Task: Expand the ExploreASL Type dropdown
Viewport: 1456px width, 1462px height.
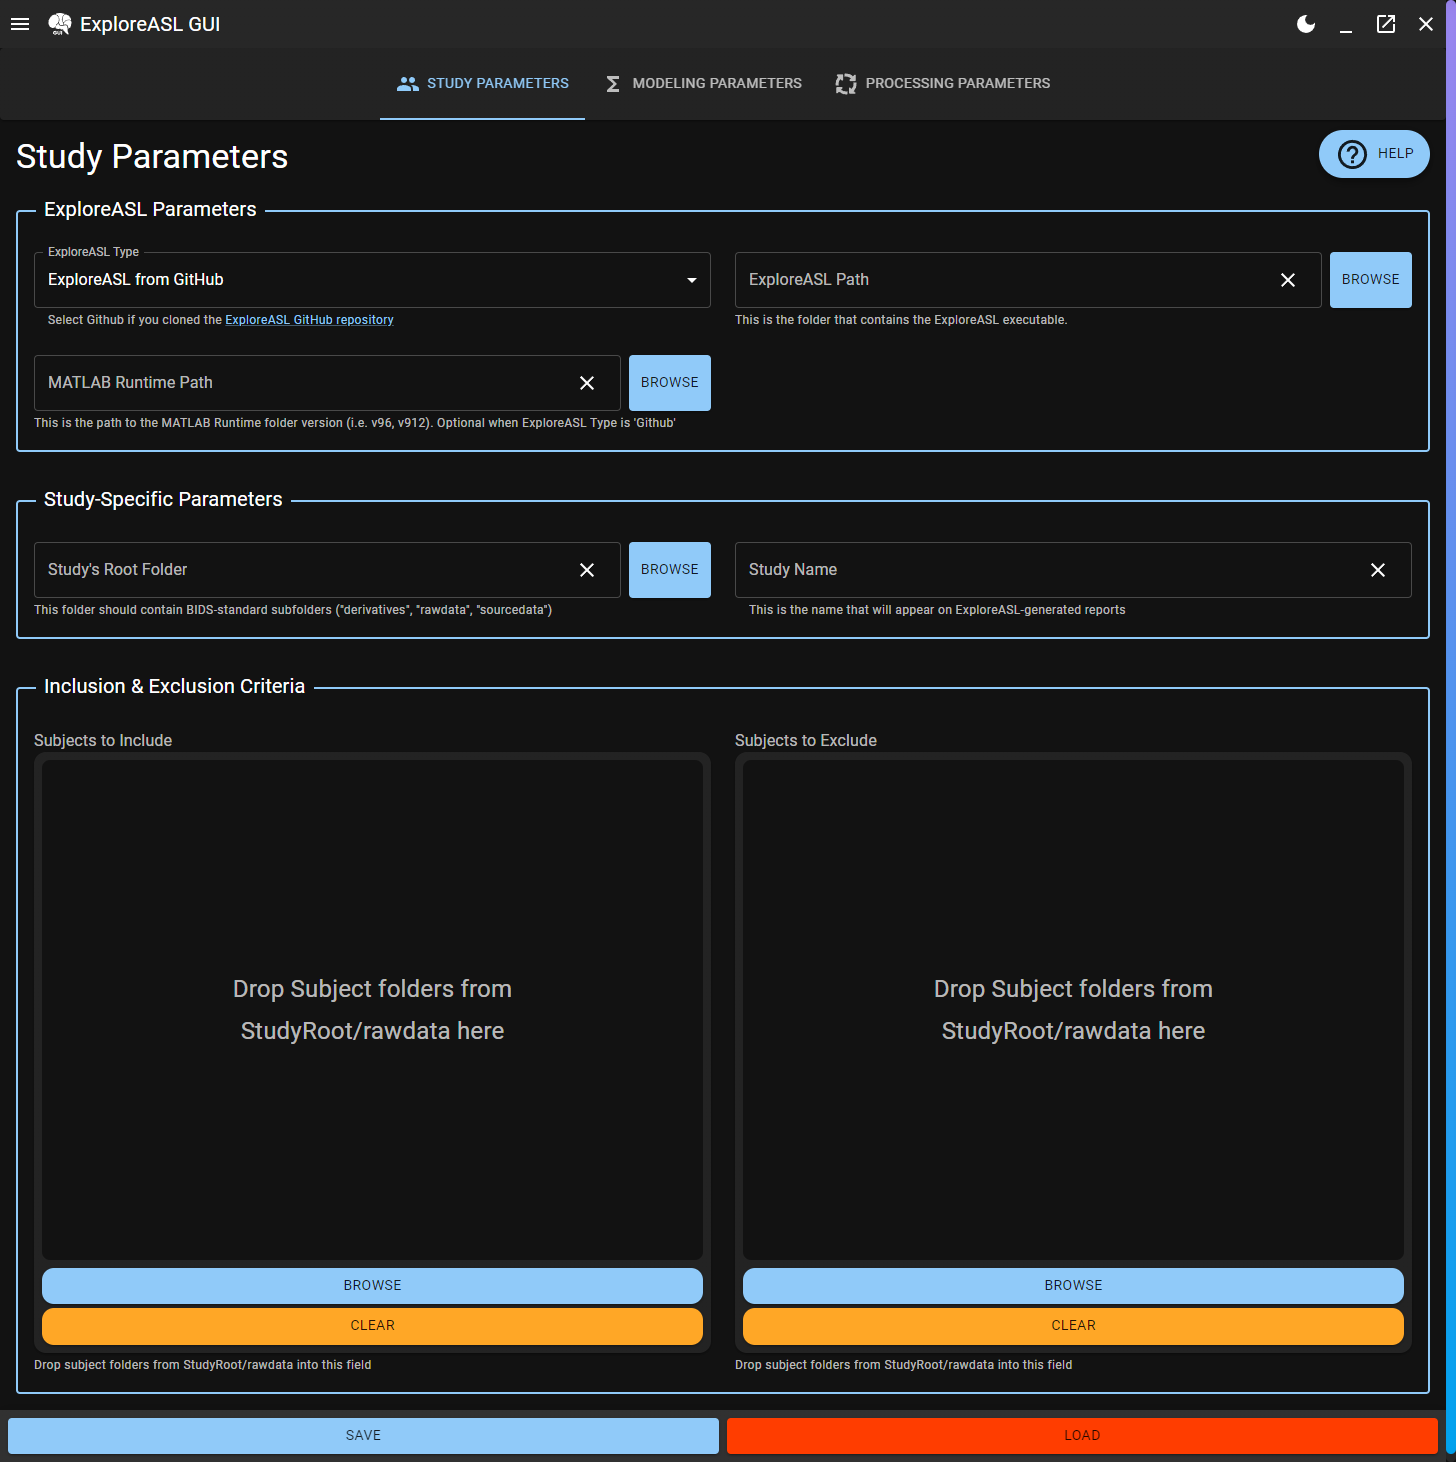Action: pyautogui.click(x=372, y=280)
